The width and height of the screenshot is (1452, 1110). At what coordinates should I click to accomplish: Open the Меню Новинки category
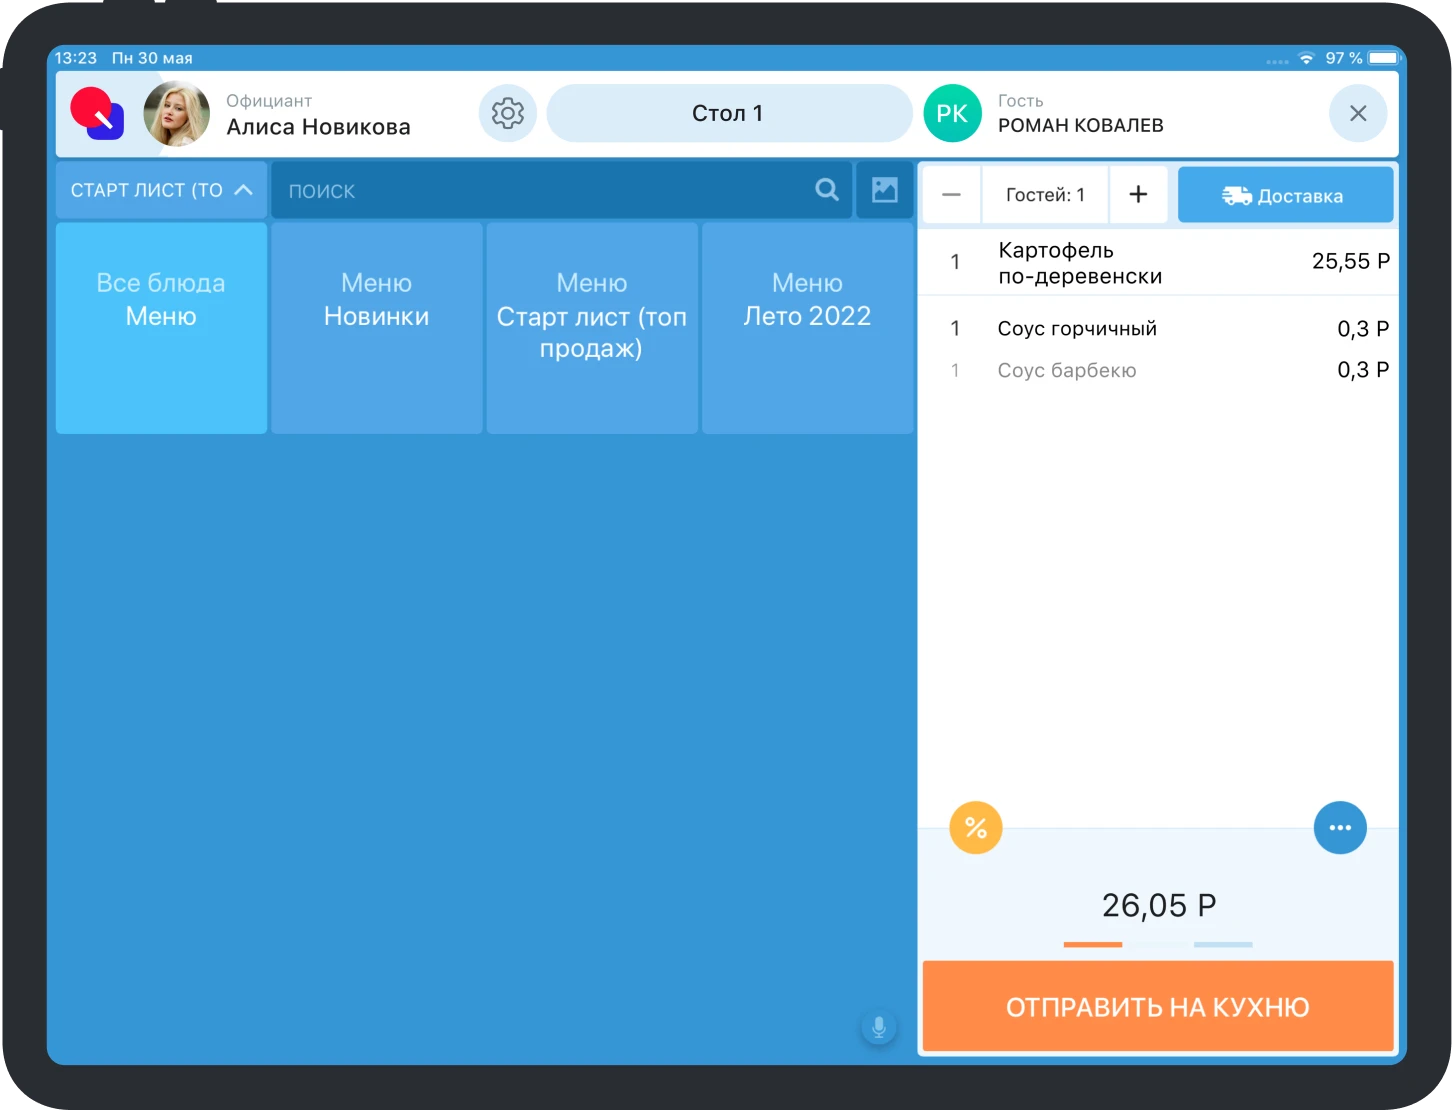(376, 328)
